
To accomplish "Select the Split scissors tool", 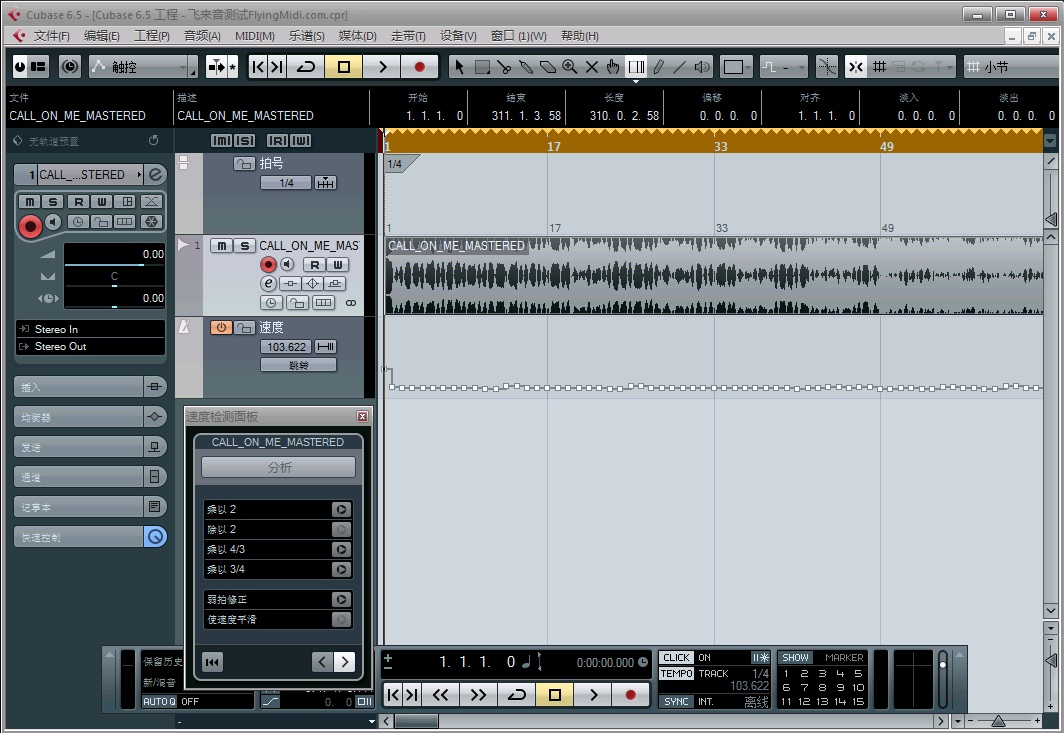I will coord(504,67).
